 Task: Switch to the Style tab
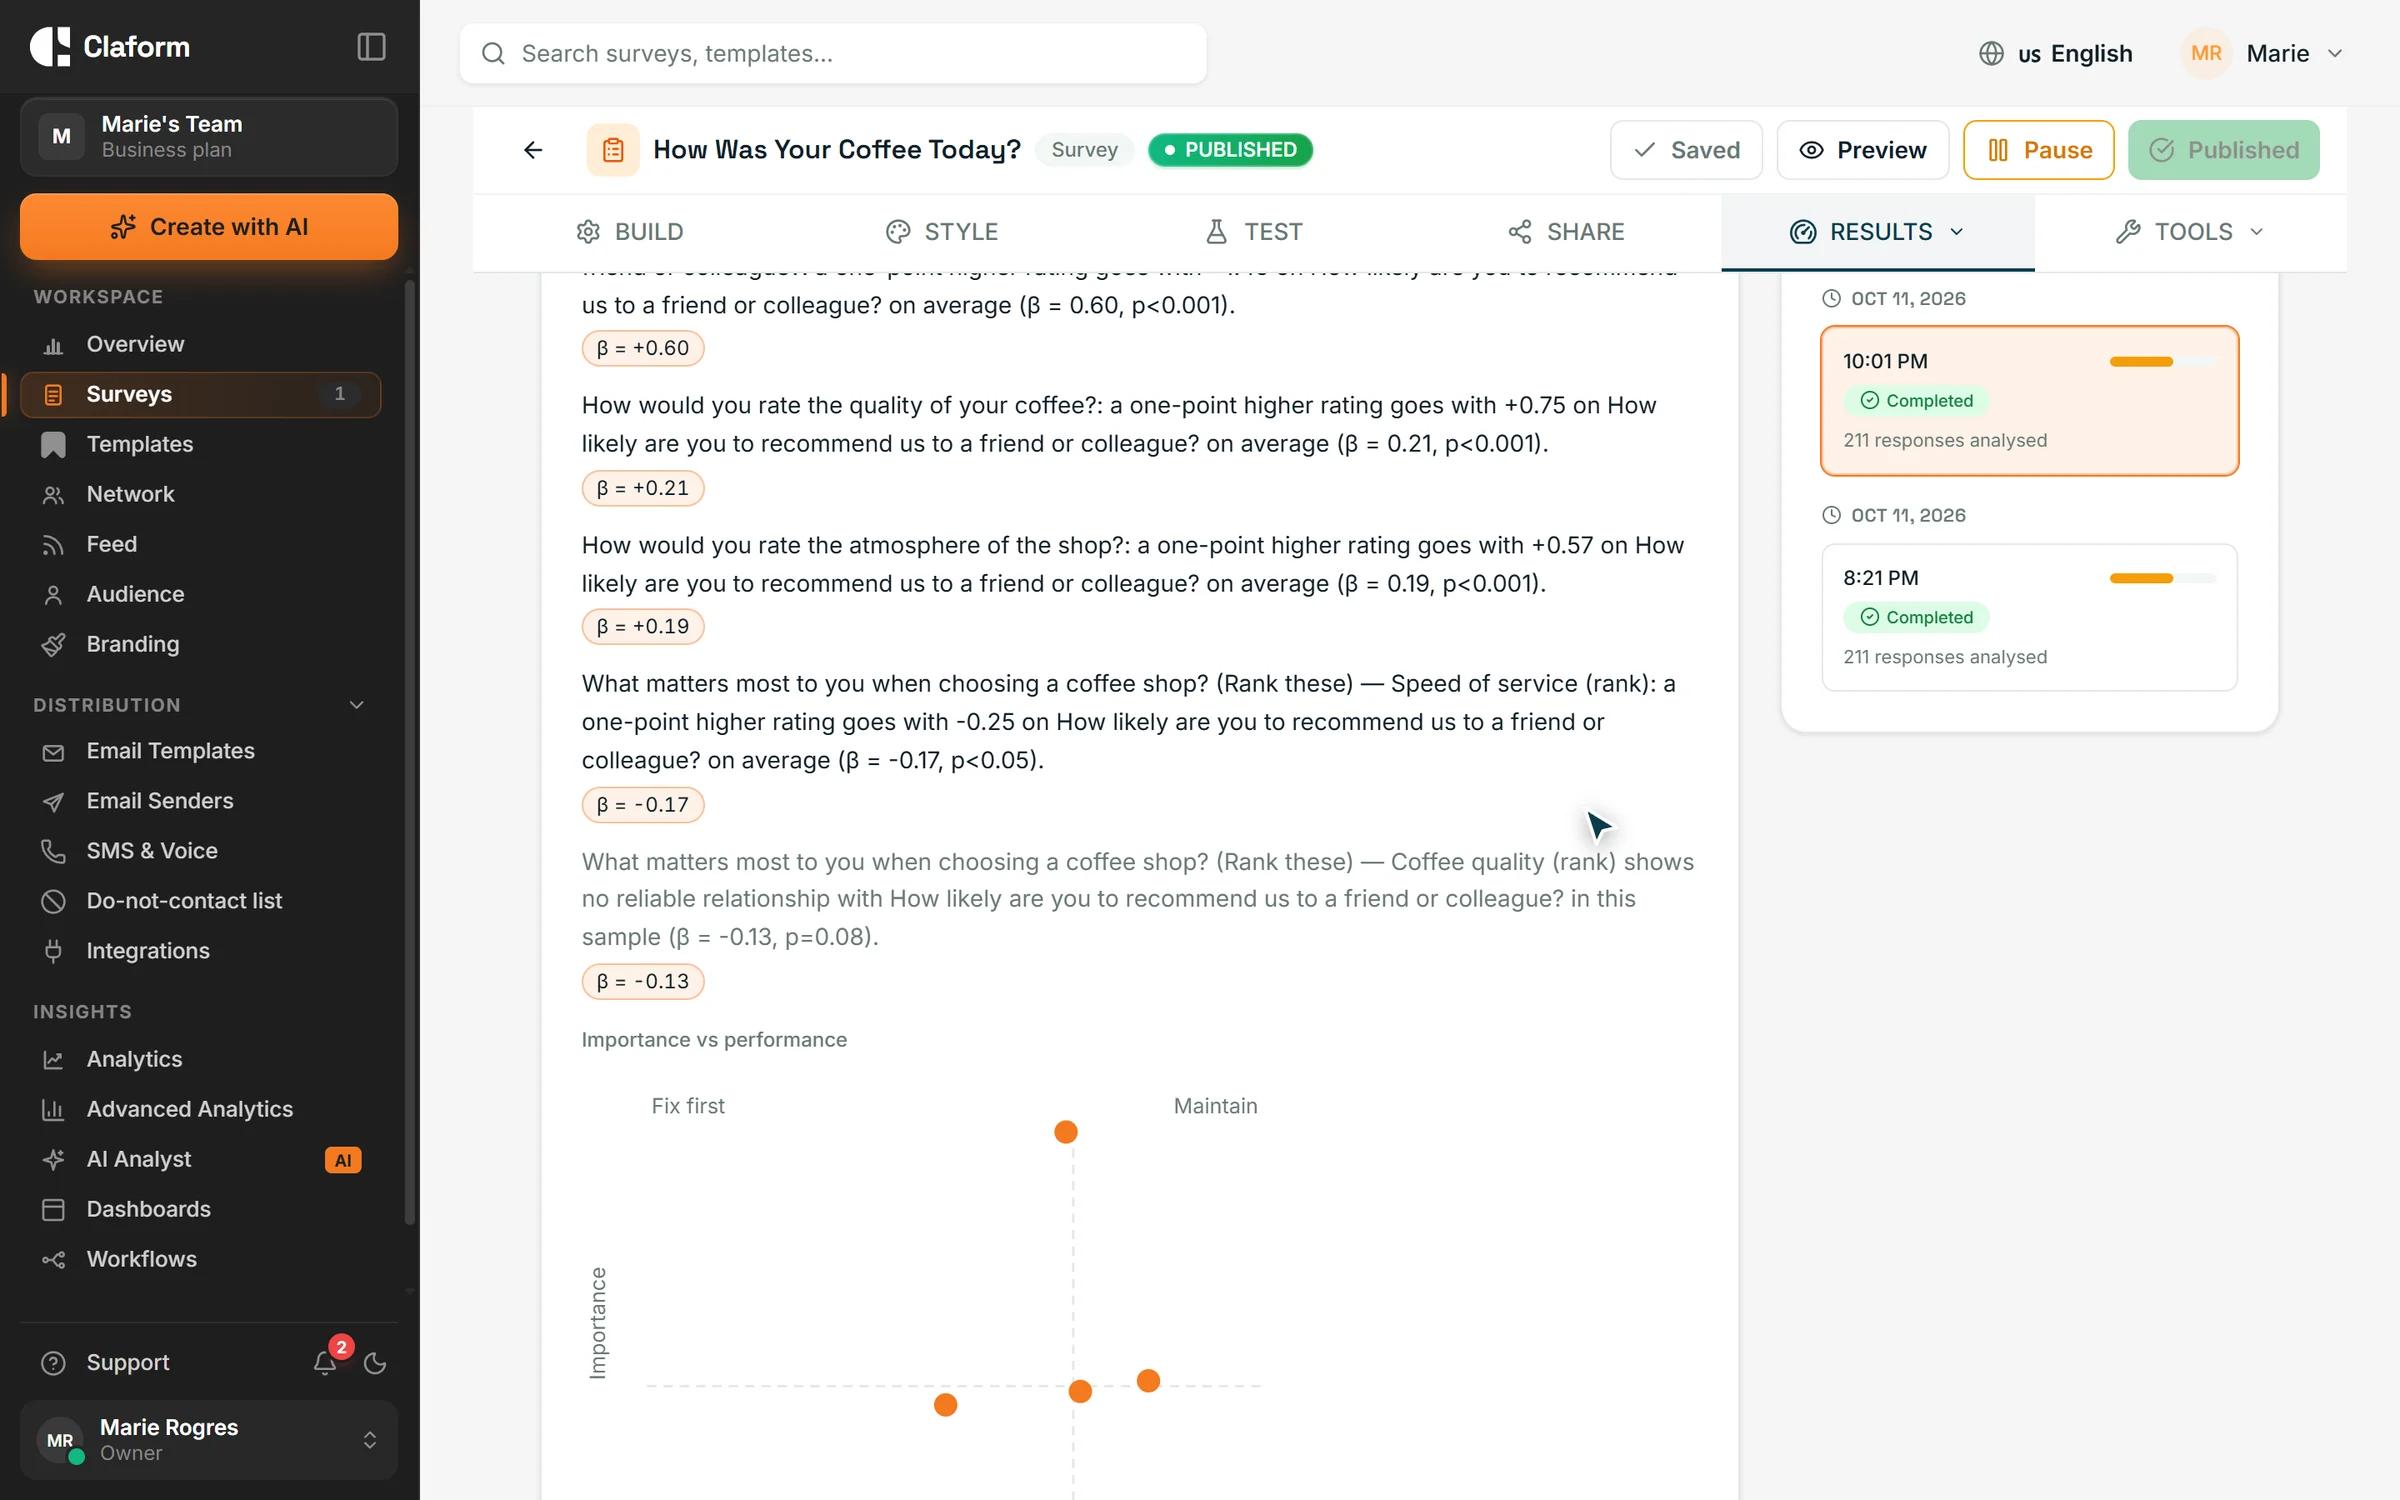(942, 232)
